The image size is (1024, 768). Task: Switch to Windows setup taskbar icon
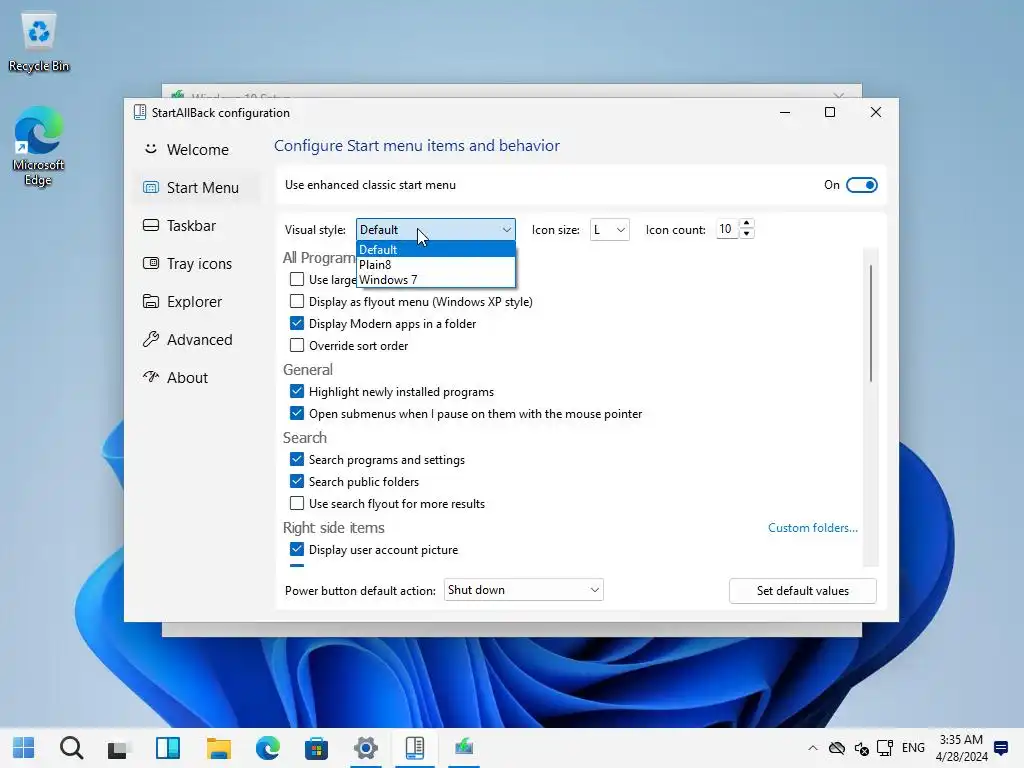pyautogui.click(x=464, y=748)
